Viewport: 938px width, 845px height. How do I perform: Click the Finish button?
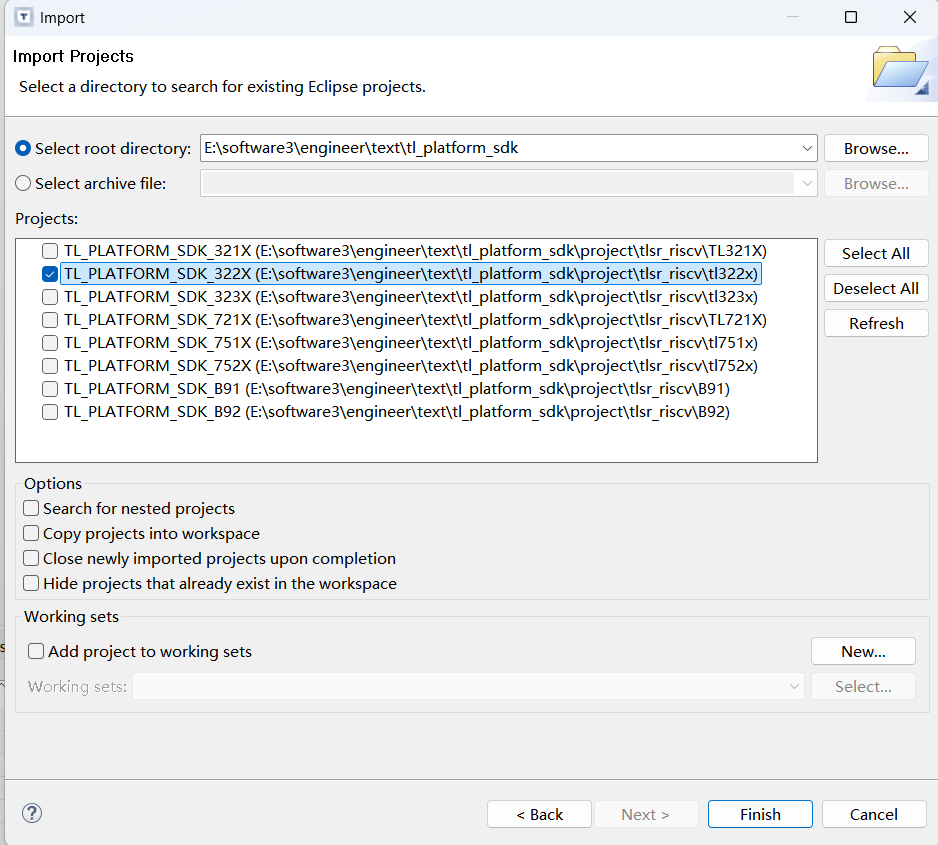tap(760, 814)
